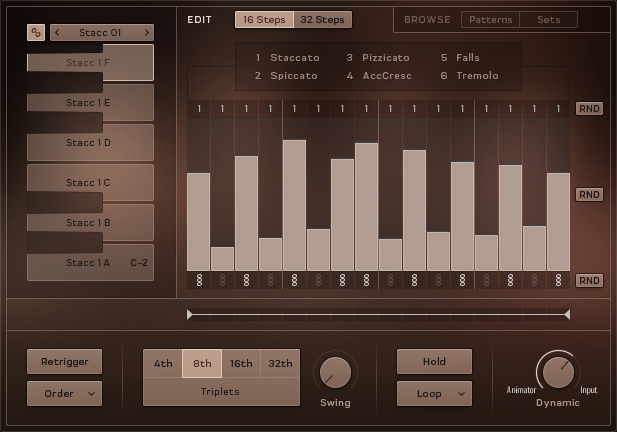This screenshot has height=432, width=617.
Task: Enable the Hold button
Action: [x=434, y=362]
